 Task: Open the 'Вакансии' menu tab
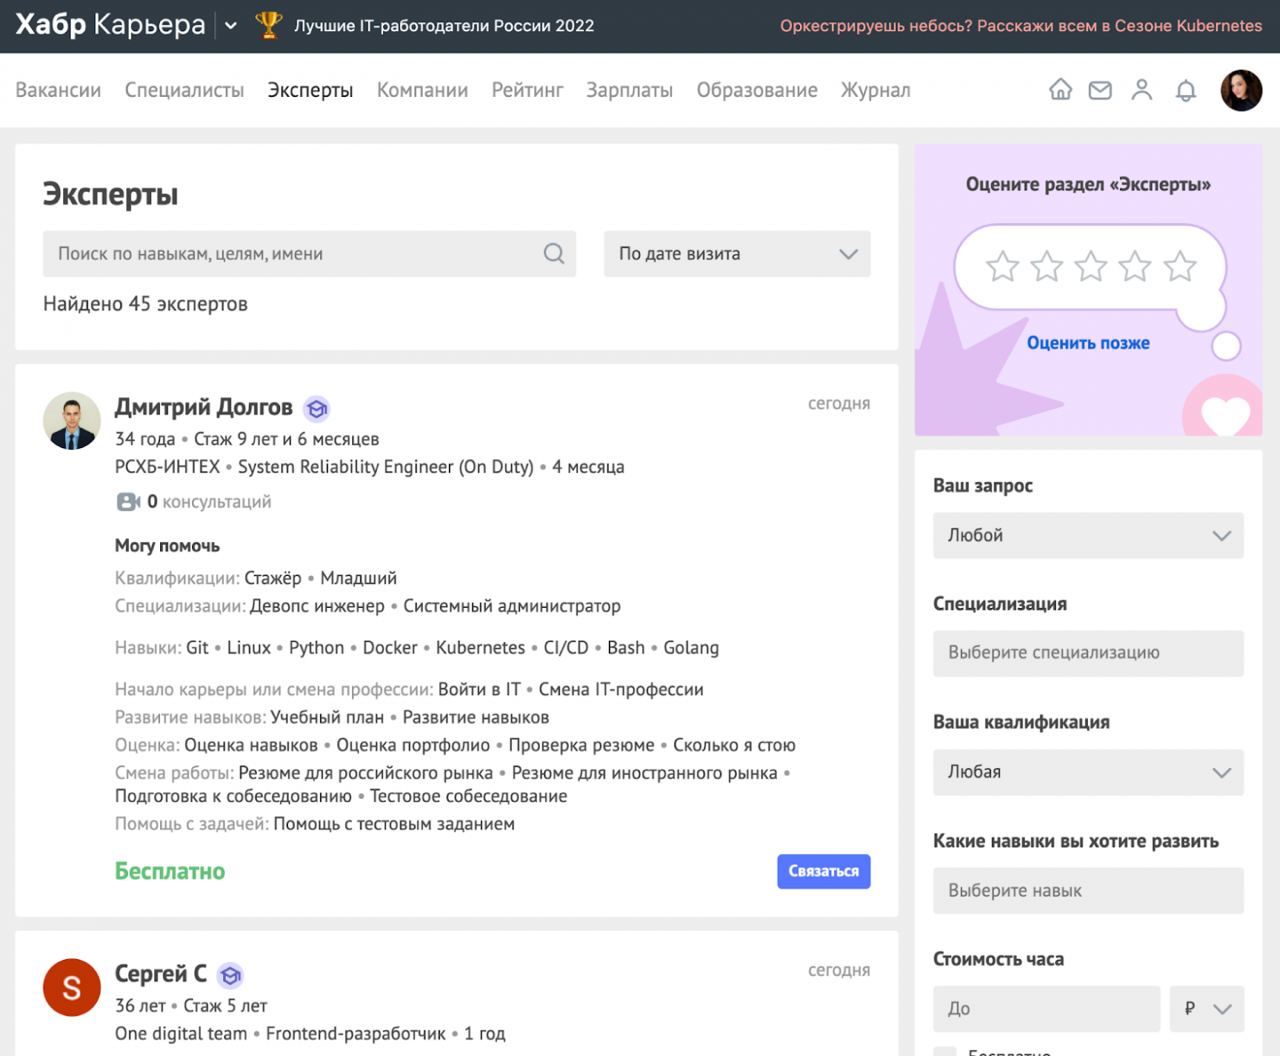coord(58,90)
